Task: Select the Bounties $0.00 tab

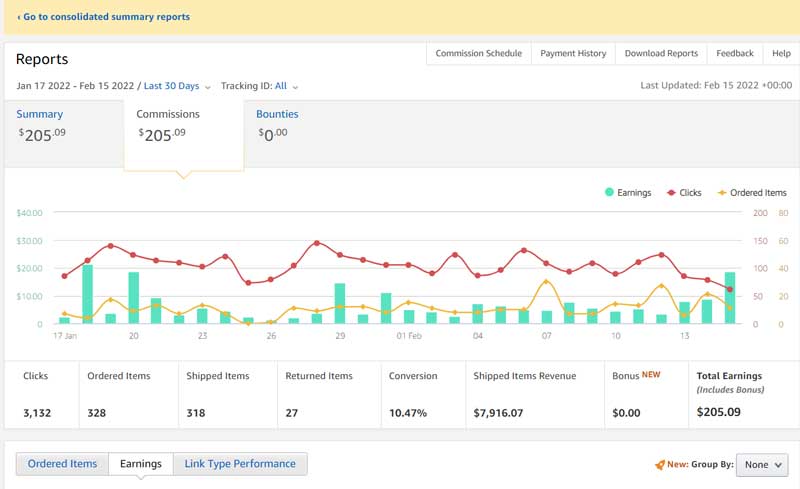Action: pos(277,125)
